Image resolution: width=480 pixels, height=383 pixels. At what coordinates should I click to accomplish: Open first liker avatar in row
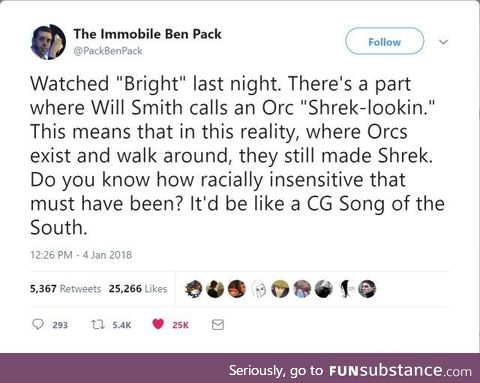[x=194, y=289]
